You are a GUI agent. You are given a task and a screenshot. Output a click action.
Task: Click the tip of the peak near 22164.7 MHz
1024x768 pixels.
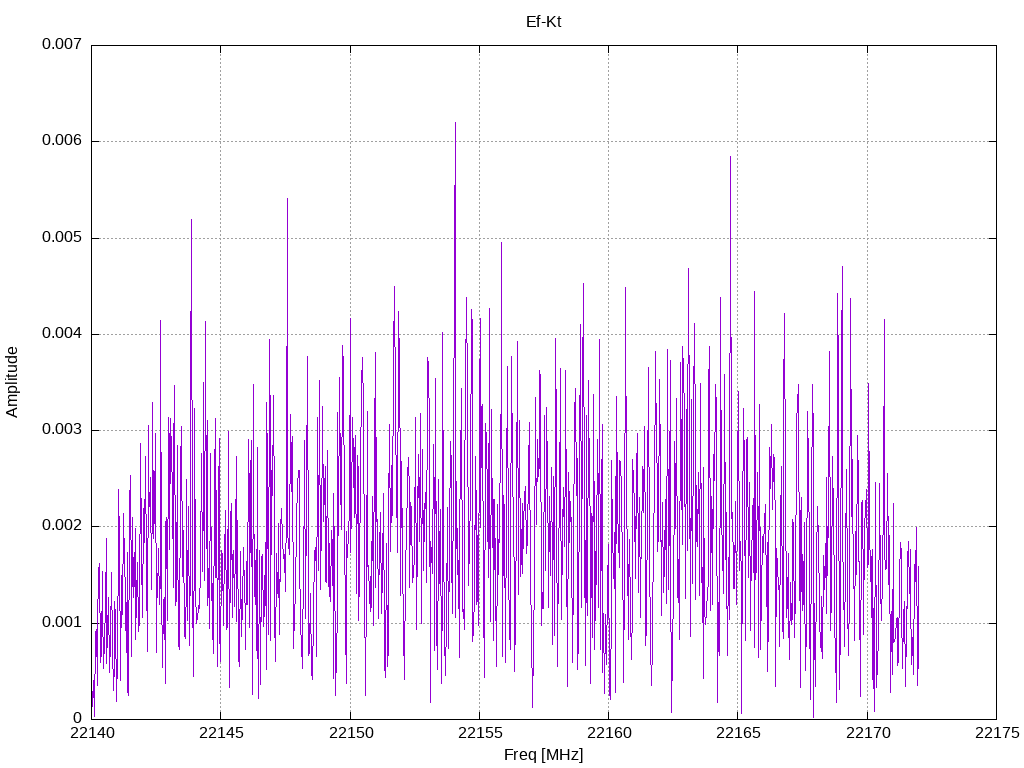click(730, 157)
